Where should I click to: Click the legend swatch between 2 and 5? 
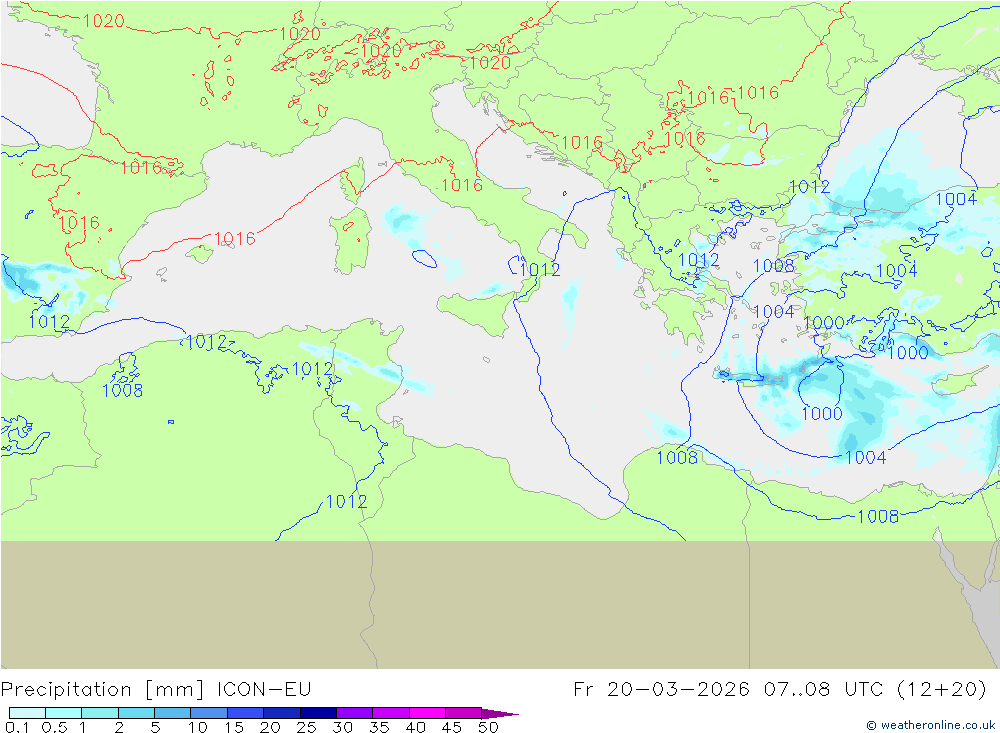pos(136,713)
